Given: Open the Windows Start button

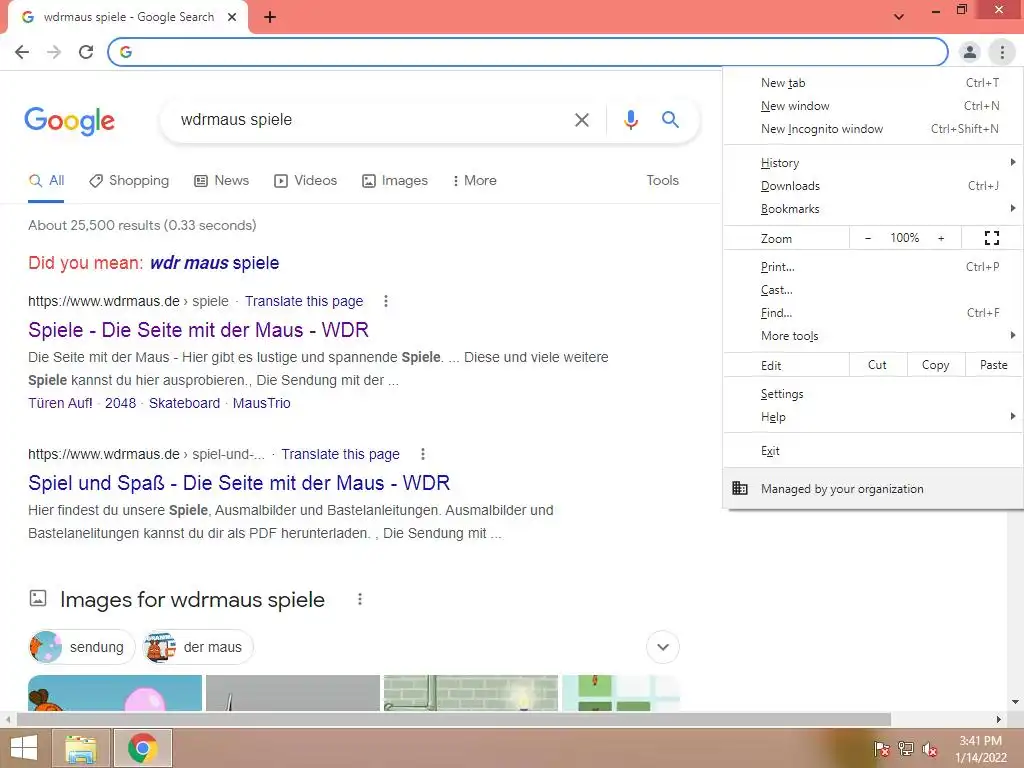Looking at the screenshot, I should pos(24,748).
